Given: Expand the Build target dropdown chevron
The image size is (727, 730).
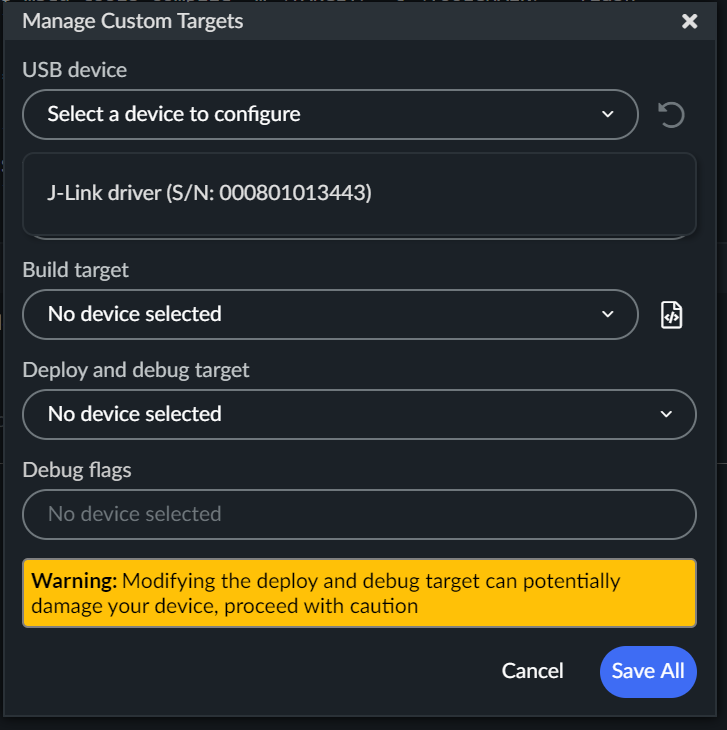Looking at the screenshot, I should (608, 315).
